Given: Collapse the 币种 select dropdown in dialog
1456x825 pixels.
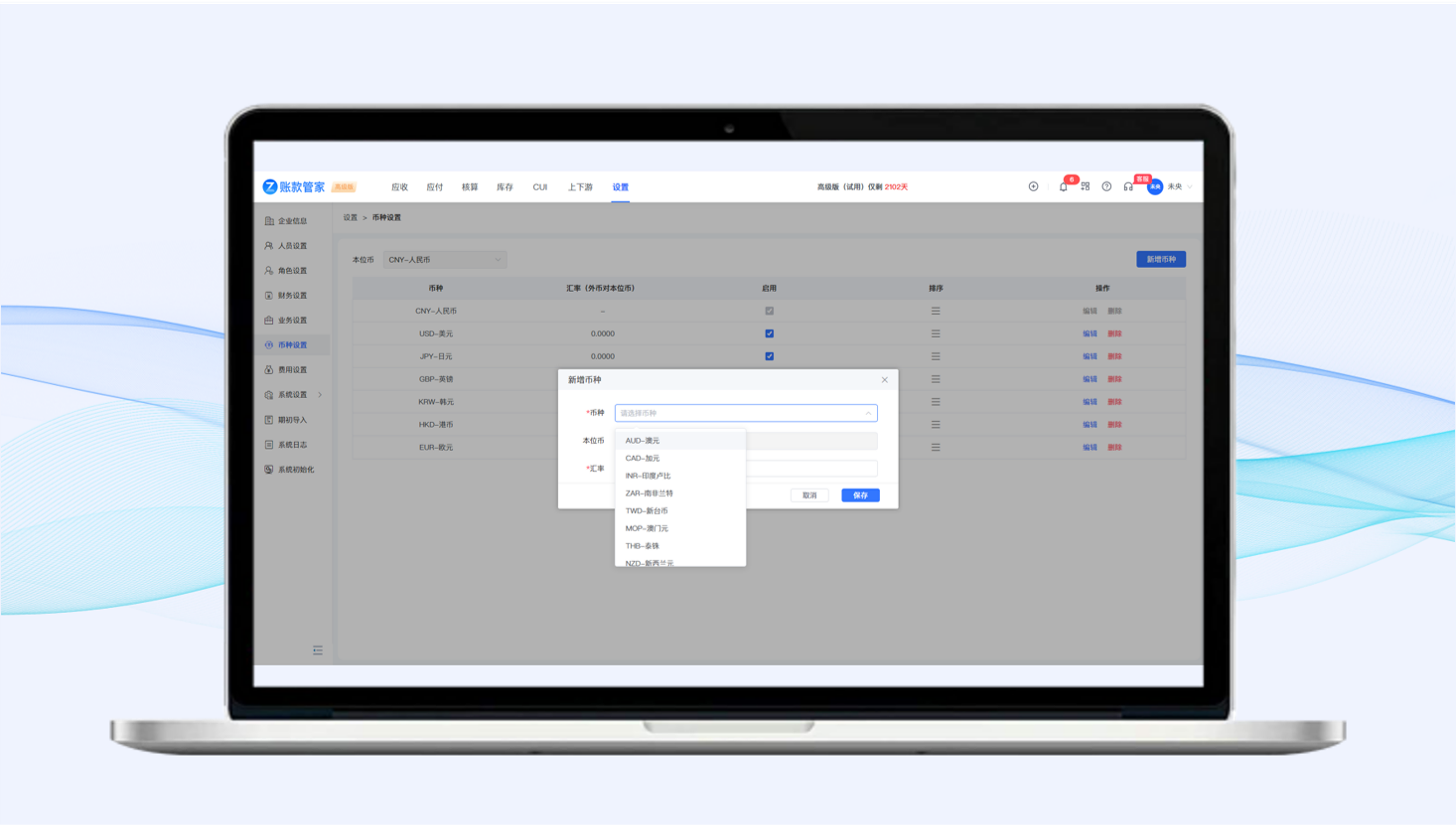Looking at the screenshot, I should (x=867, y=413).
